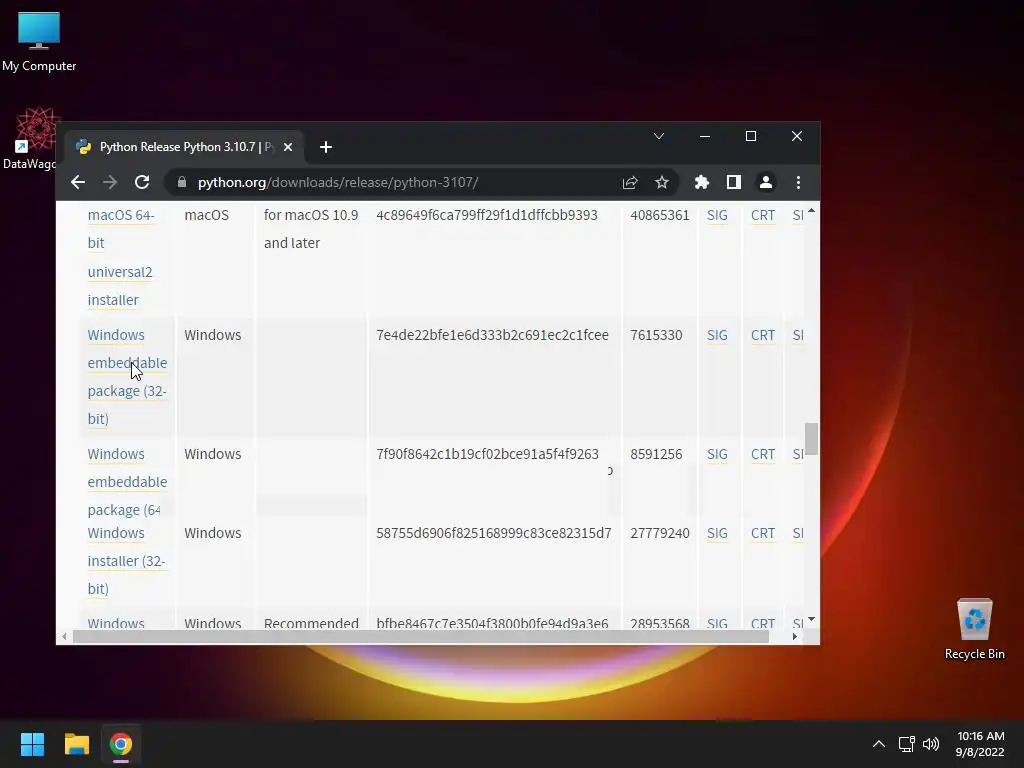Select the DataWagon desktop shortcut
1024x768 pixels.
point(30,138)
